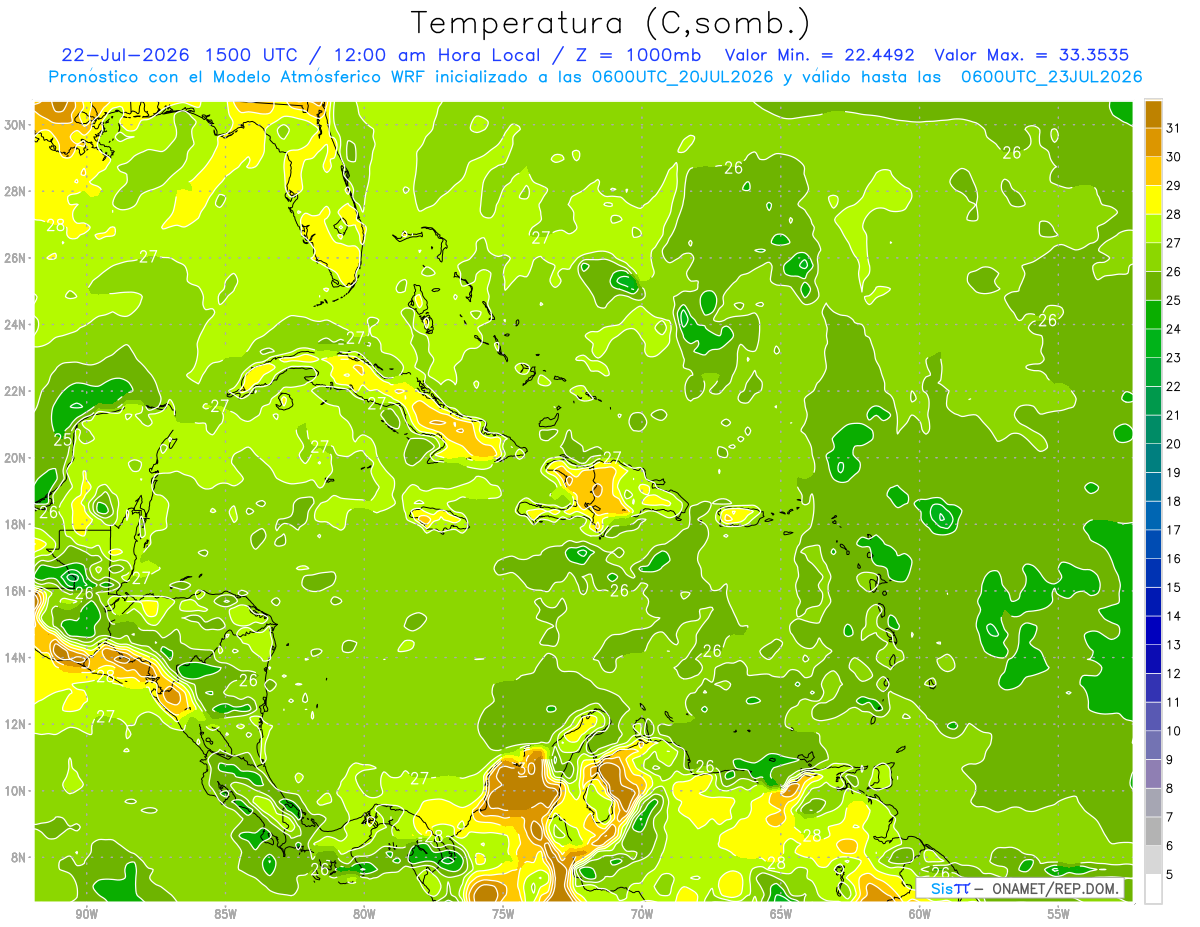
Task: Click the legend value 9
Action: click(x=1171, y=760)
